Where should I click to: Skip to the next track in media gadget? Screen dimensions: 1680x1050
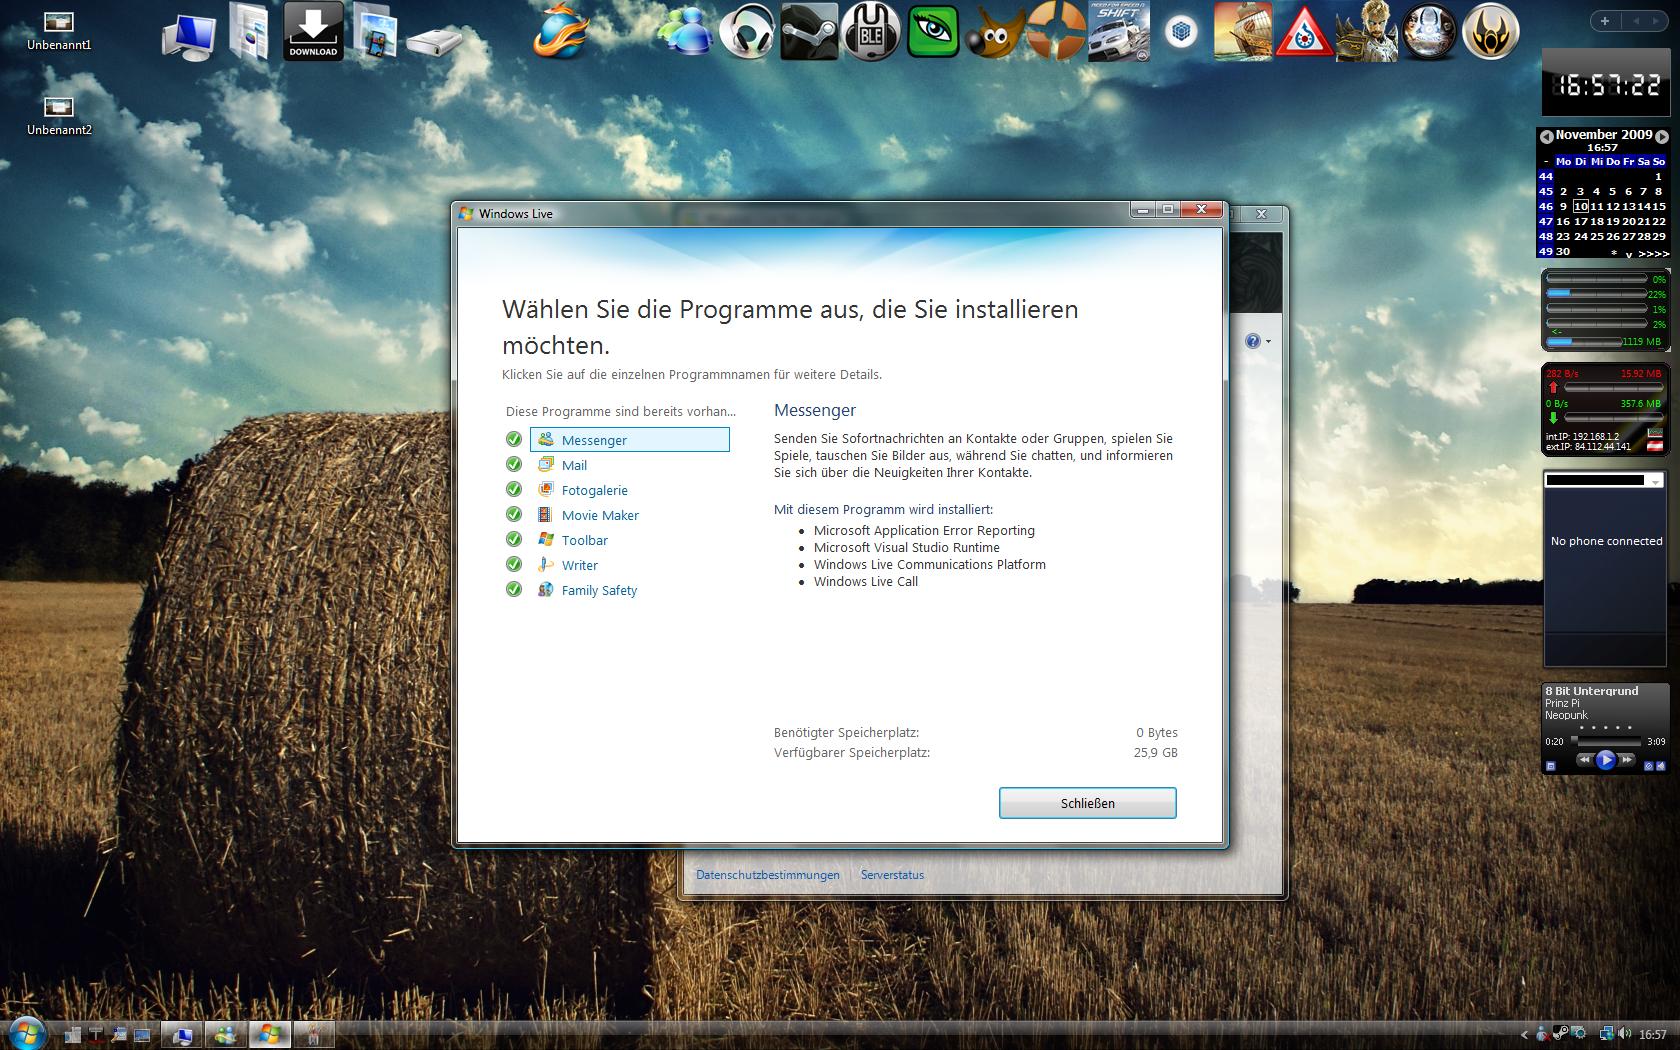1627,760
